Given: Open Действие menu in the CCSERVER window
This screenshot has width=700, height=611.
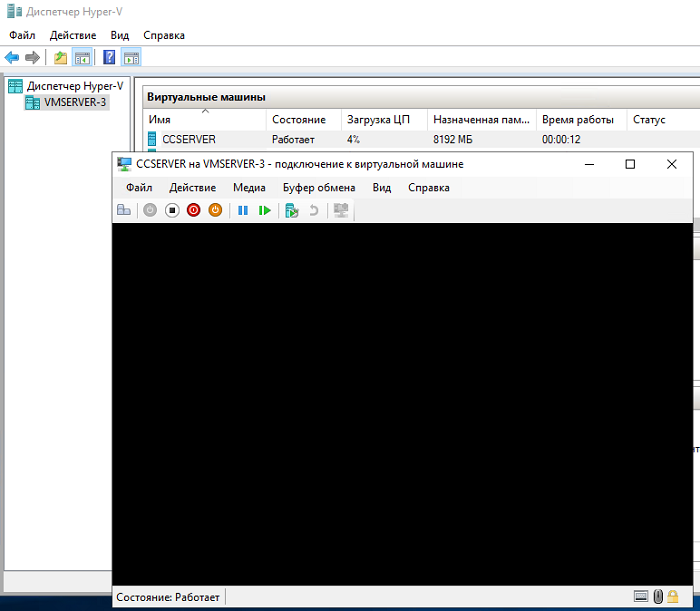Looking at the screenshot, I should click(192, 187).
